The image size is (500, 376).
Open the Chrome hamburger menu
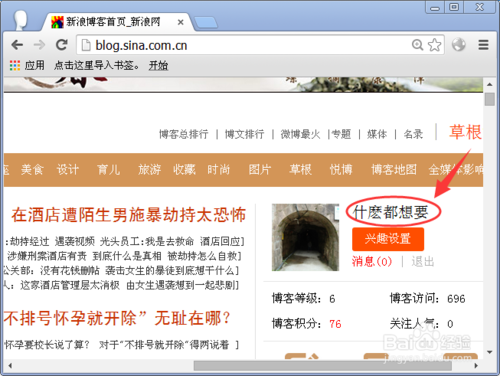tap(483, 45)
